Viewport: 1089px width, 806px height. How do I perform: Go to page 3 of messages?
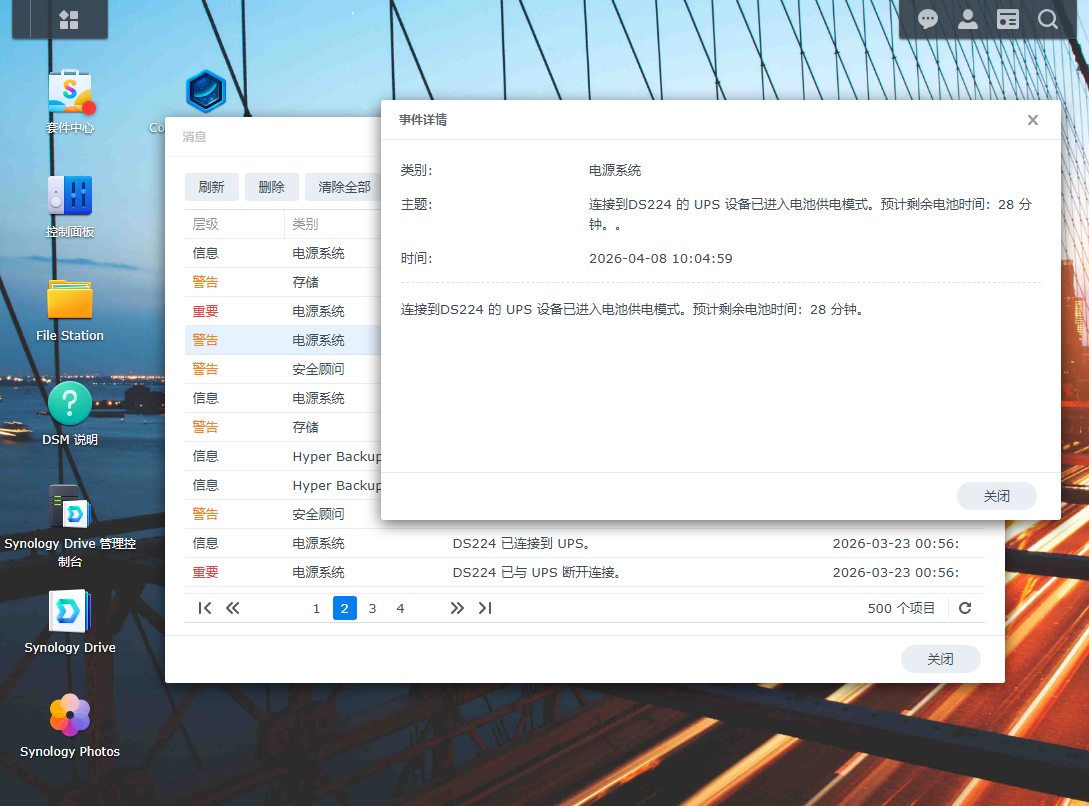pyautogui.click(x=372, y=608)
